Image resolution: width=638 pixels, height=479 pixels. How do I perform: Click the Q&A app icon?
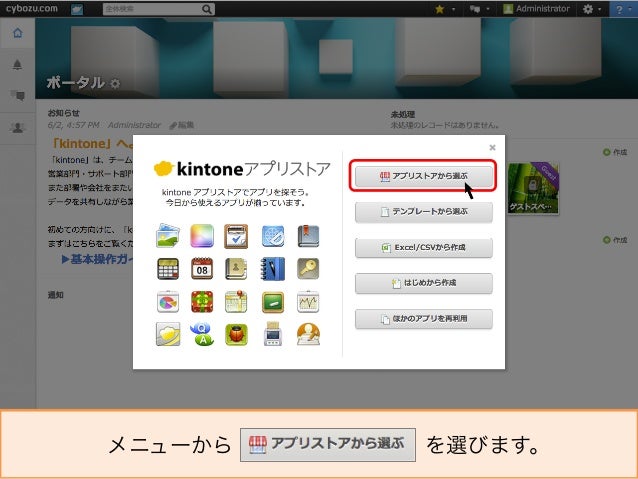[x=202, y=335]
